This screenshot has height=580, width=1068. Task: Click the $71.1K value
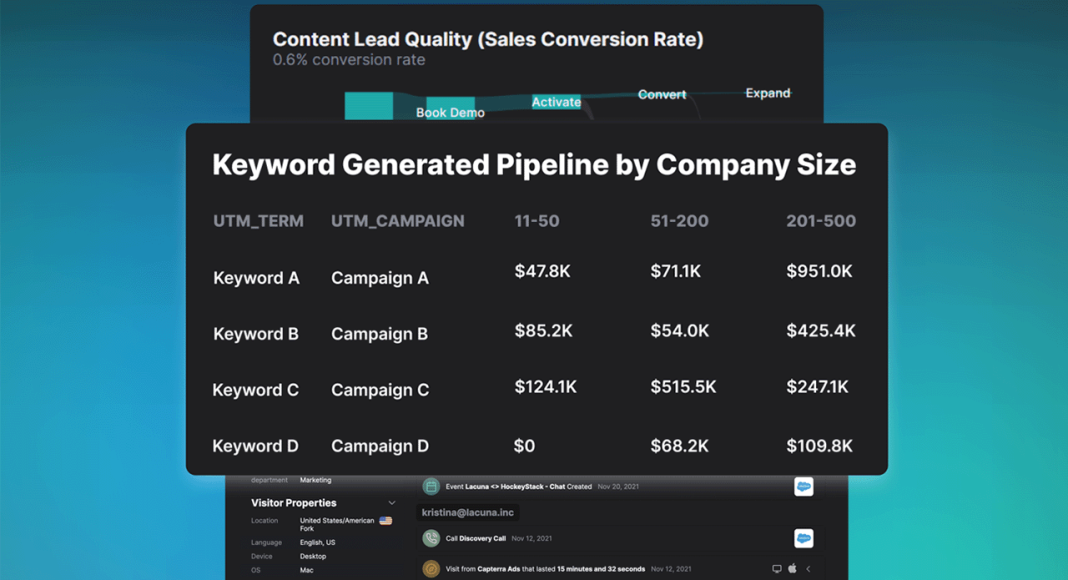(x=675, y=272)
